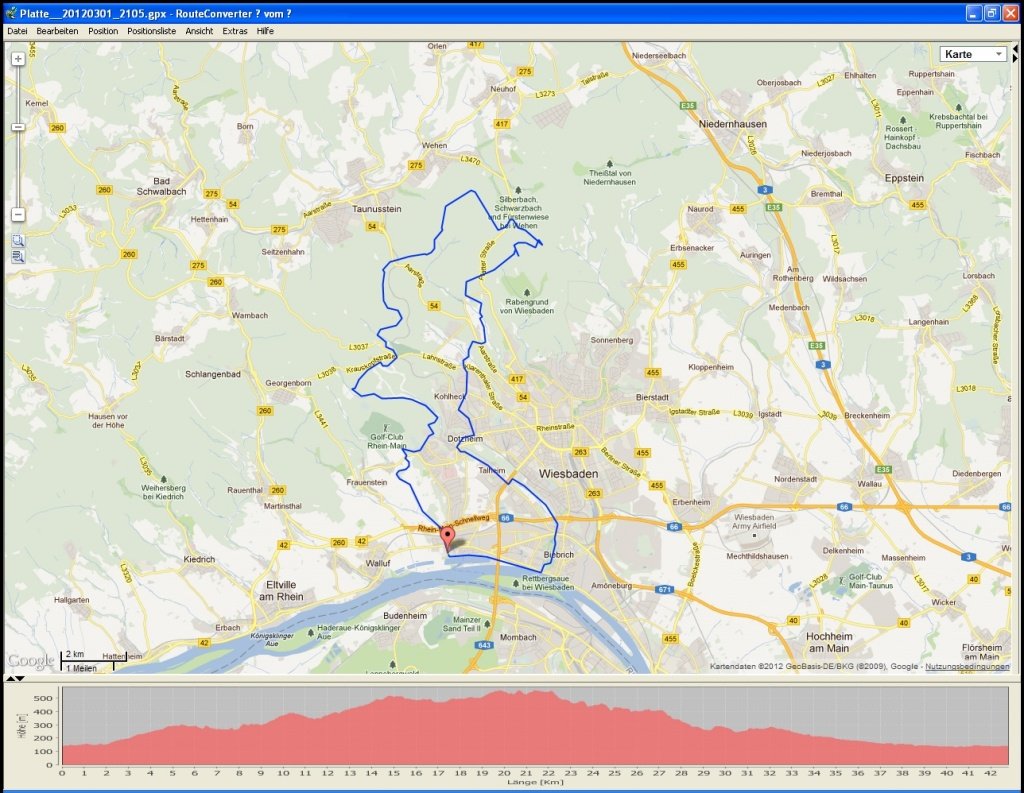Click the Schlangenbad label

[213, 374]
